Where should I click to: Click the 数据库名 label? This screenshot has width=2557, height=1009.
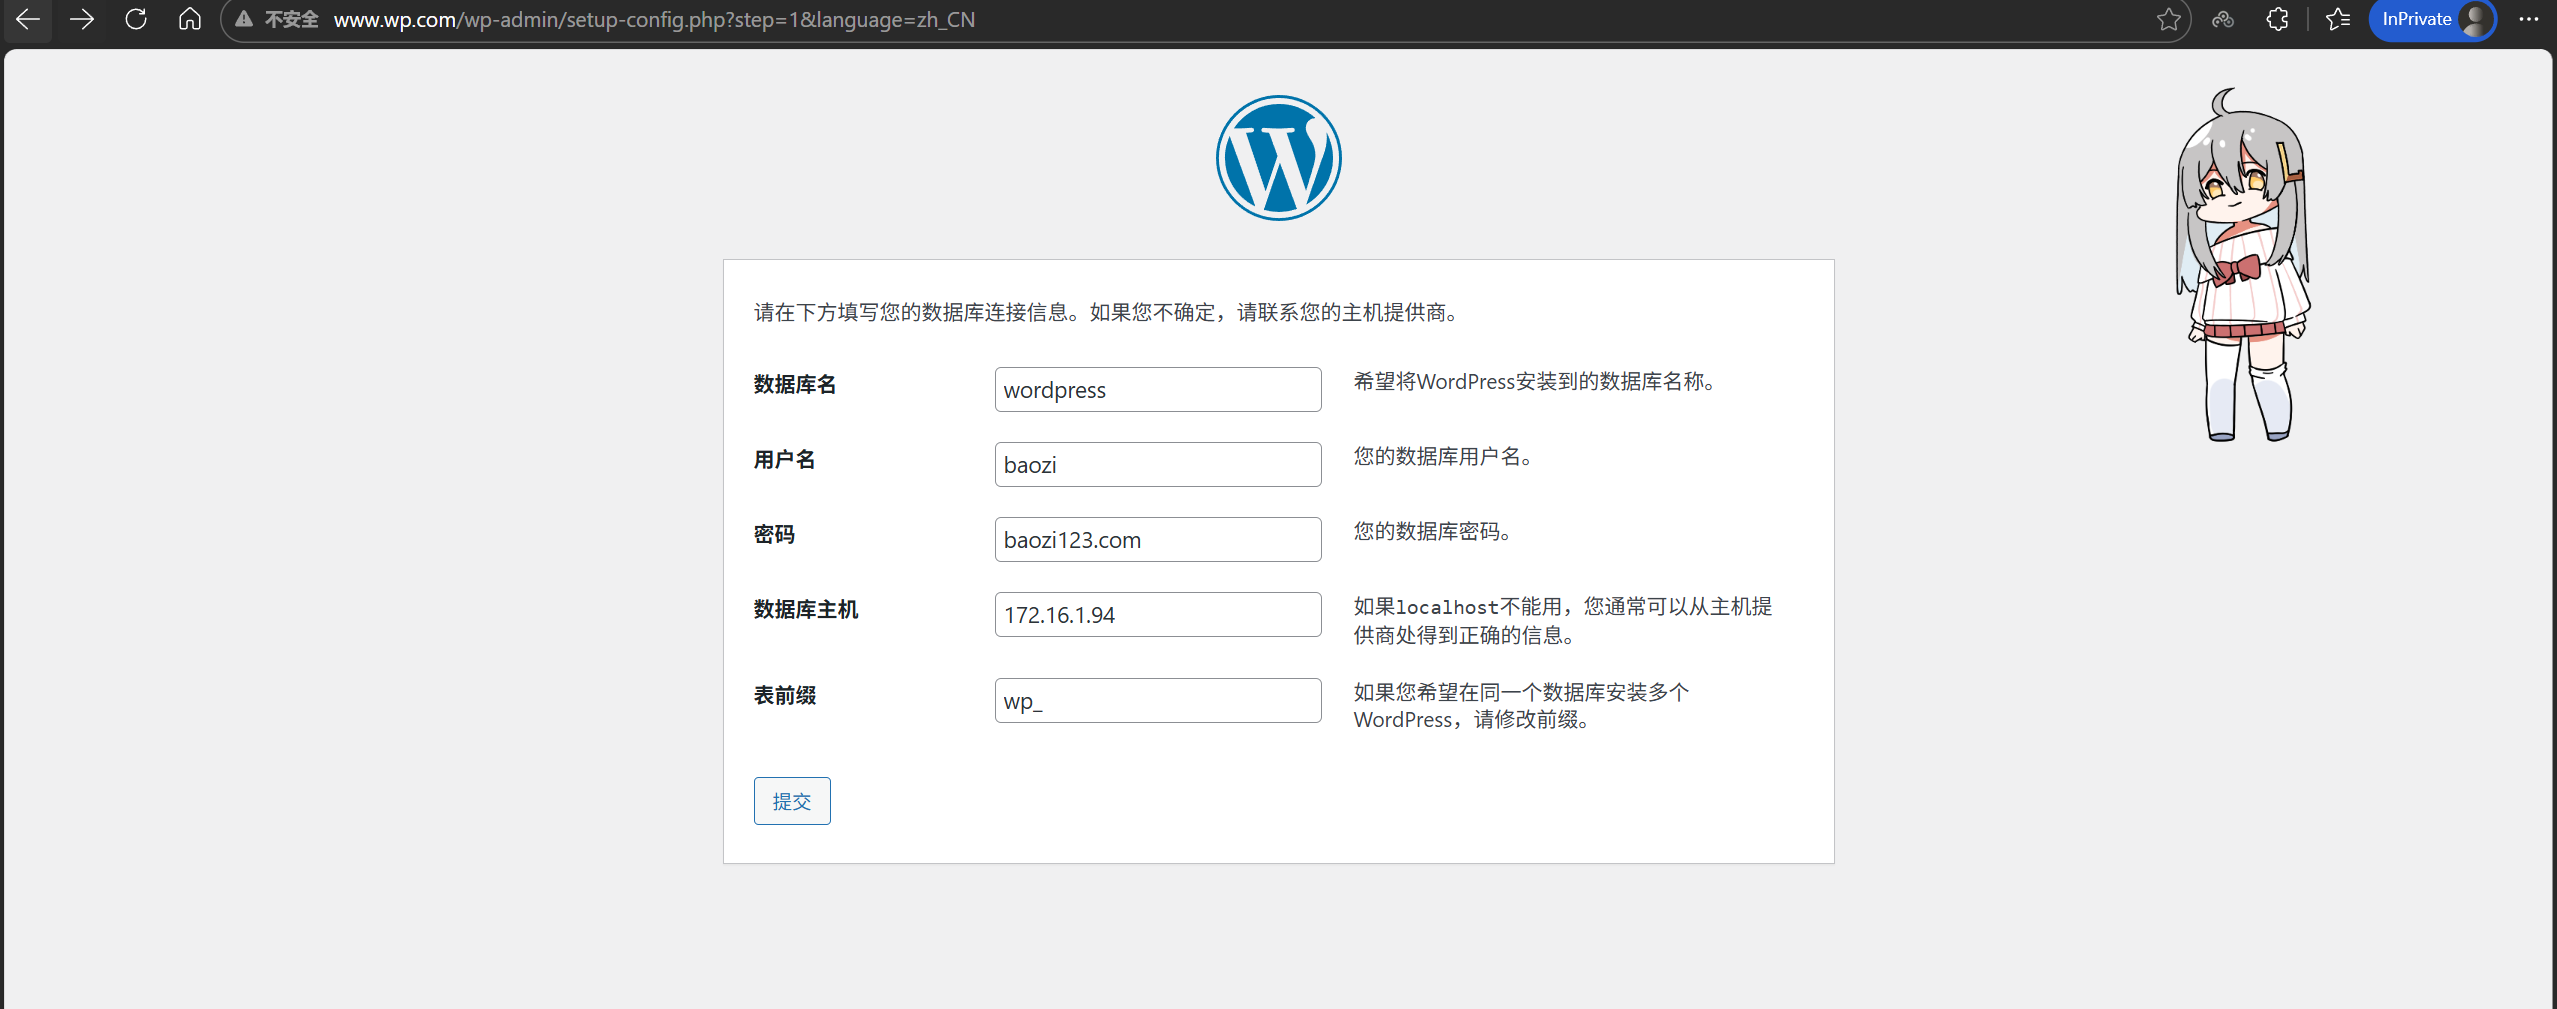pos(795,385)
